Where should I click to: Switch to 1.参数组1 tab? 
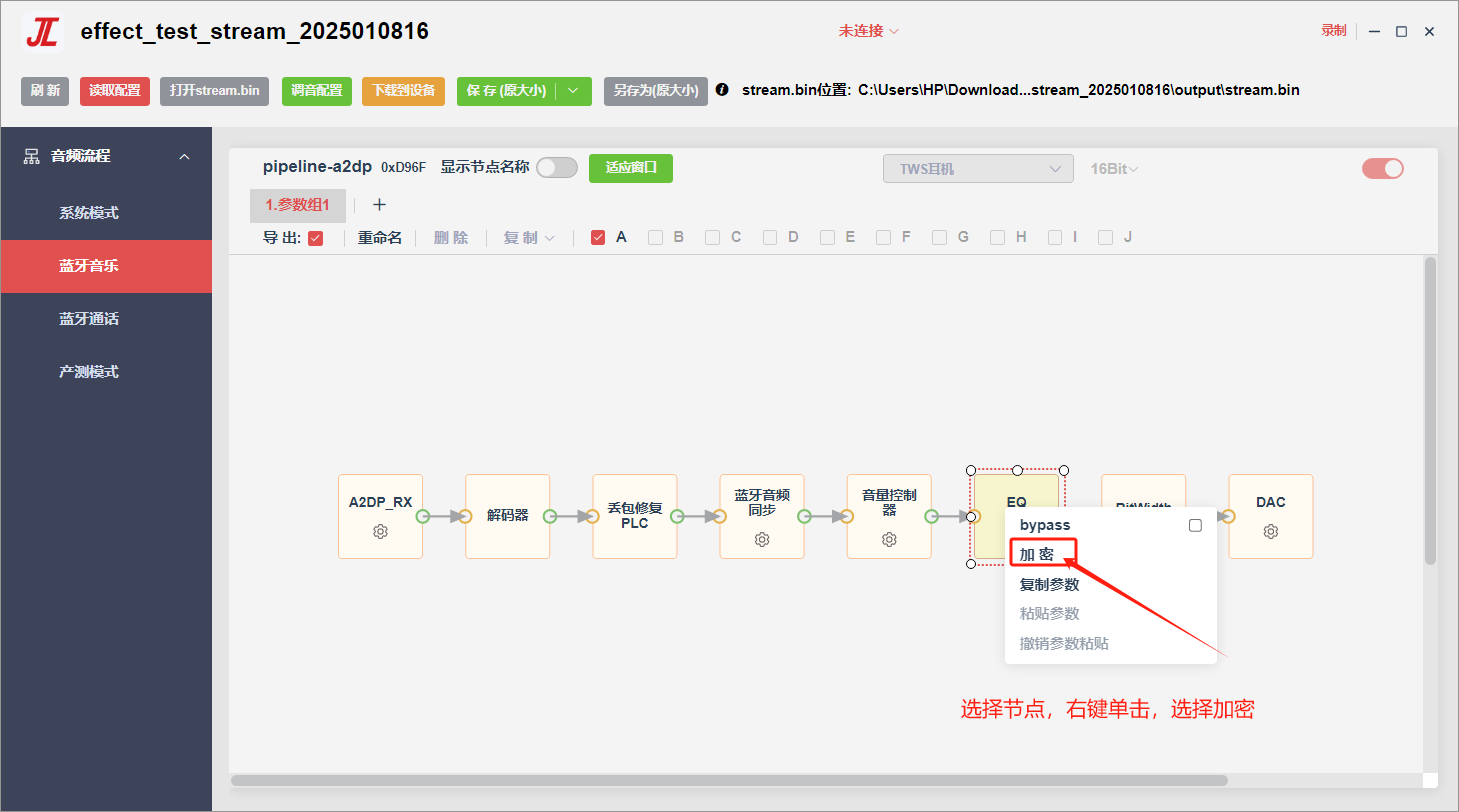(298, 205)
